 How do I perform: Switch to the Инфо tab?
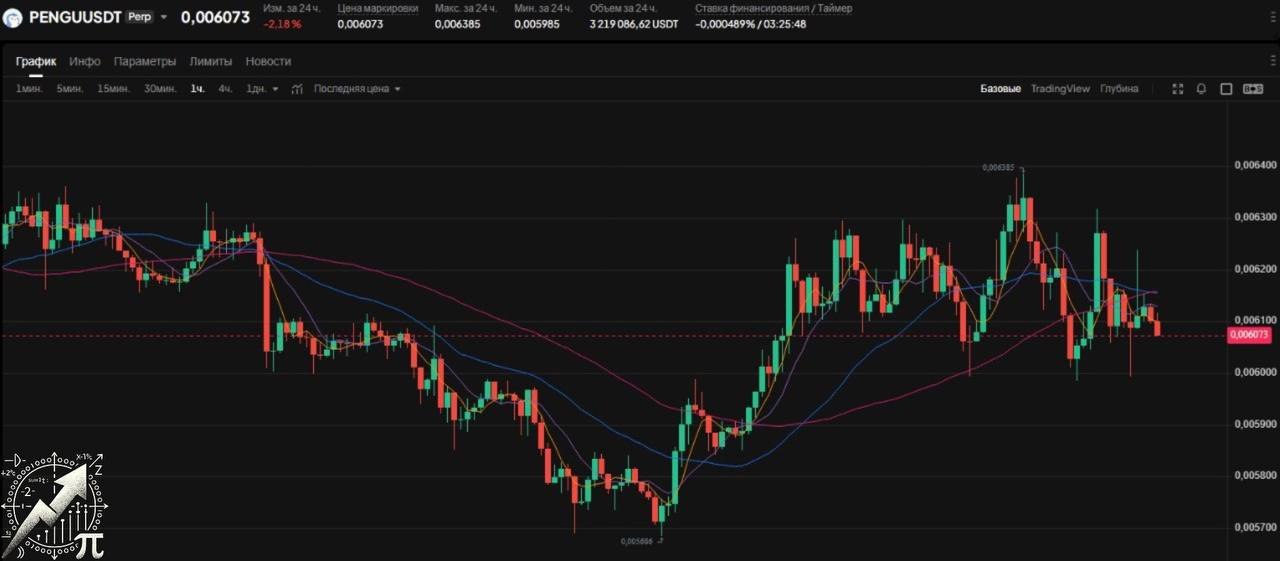[x=85, y=61]
